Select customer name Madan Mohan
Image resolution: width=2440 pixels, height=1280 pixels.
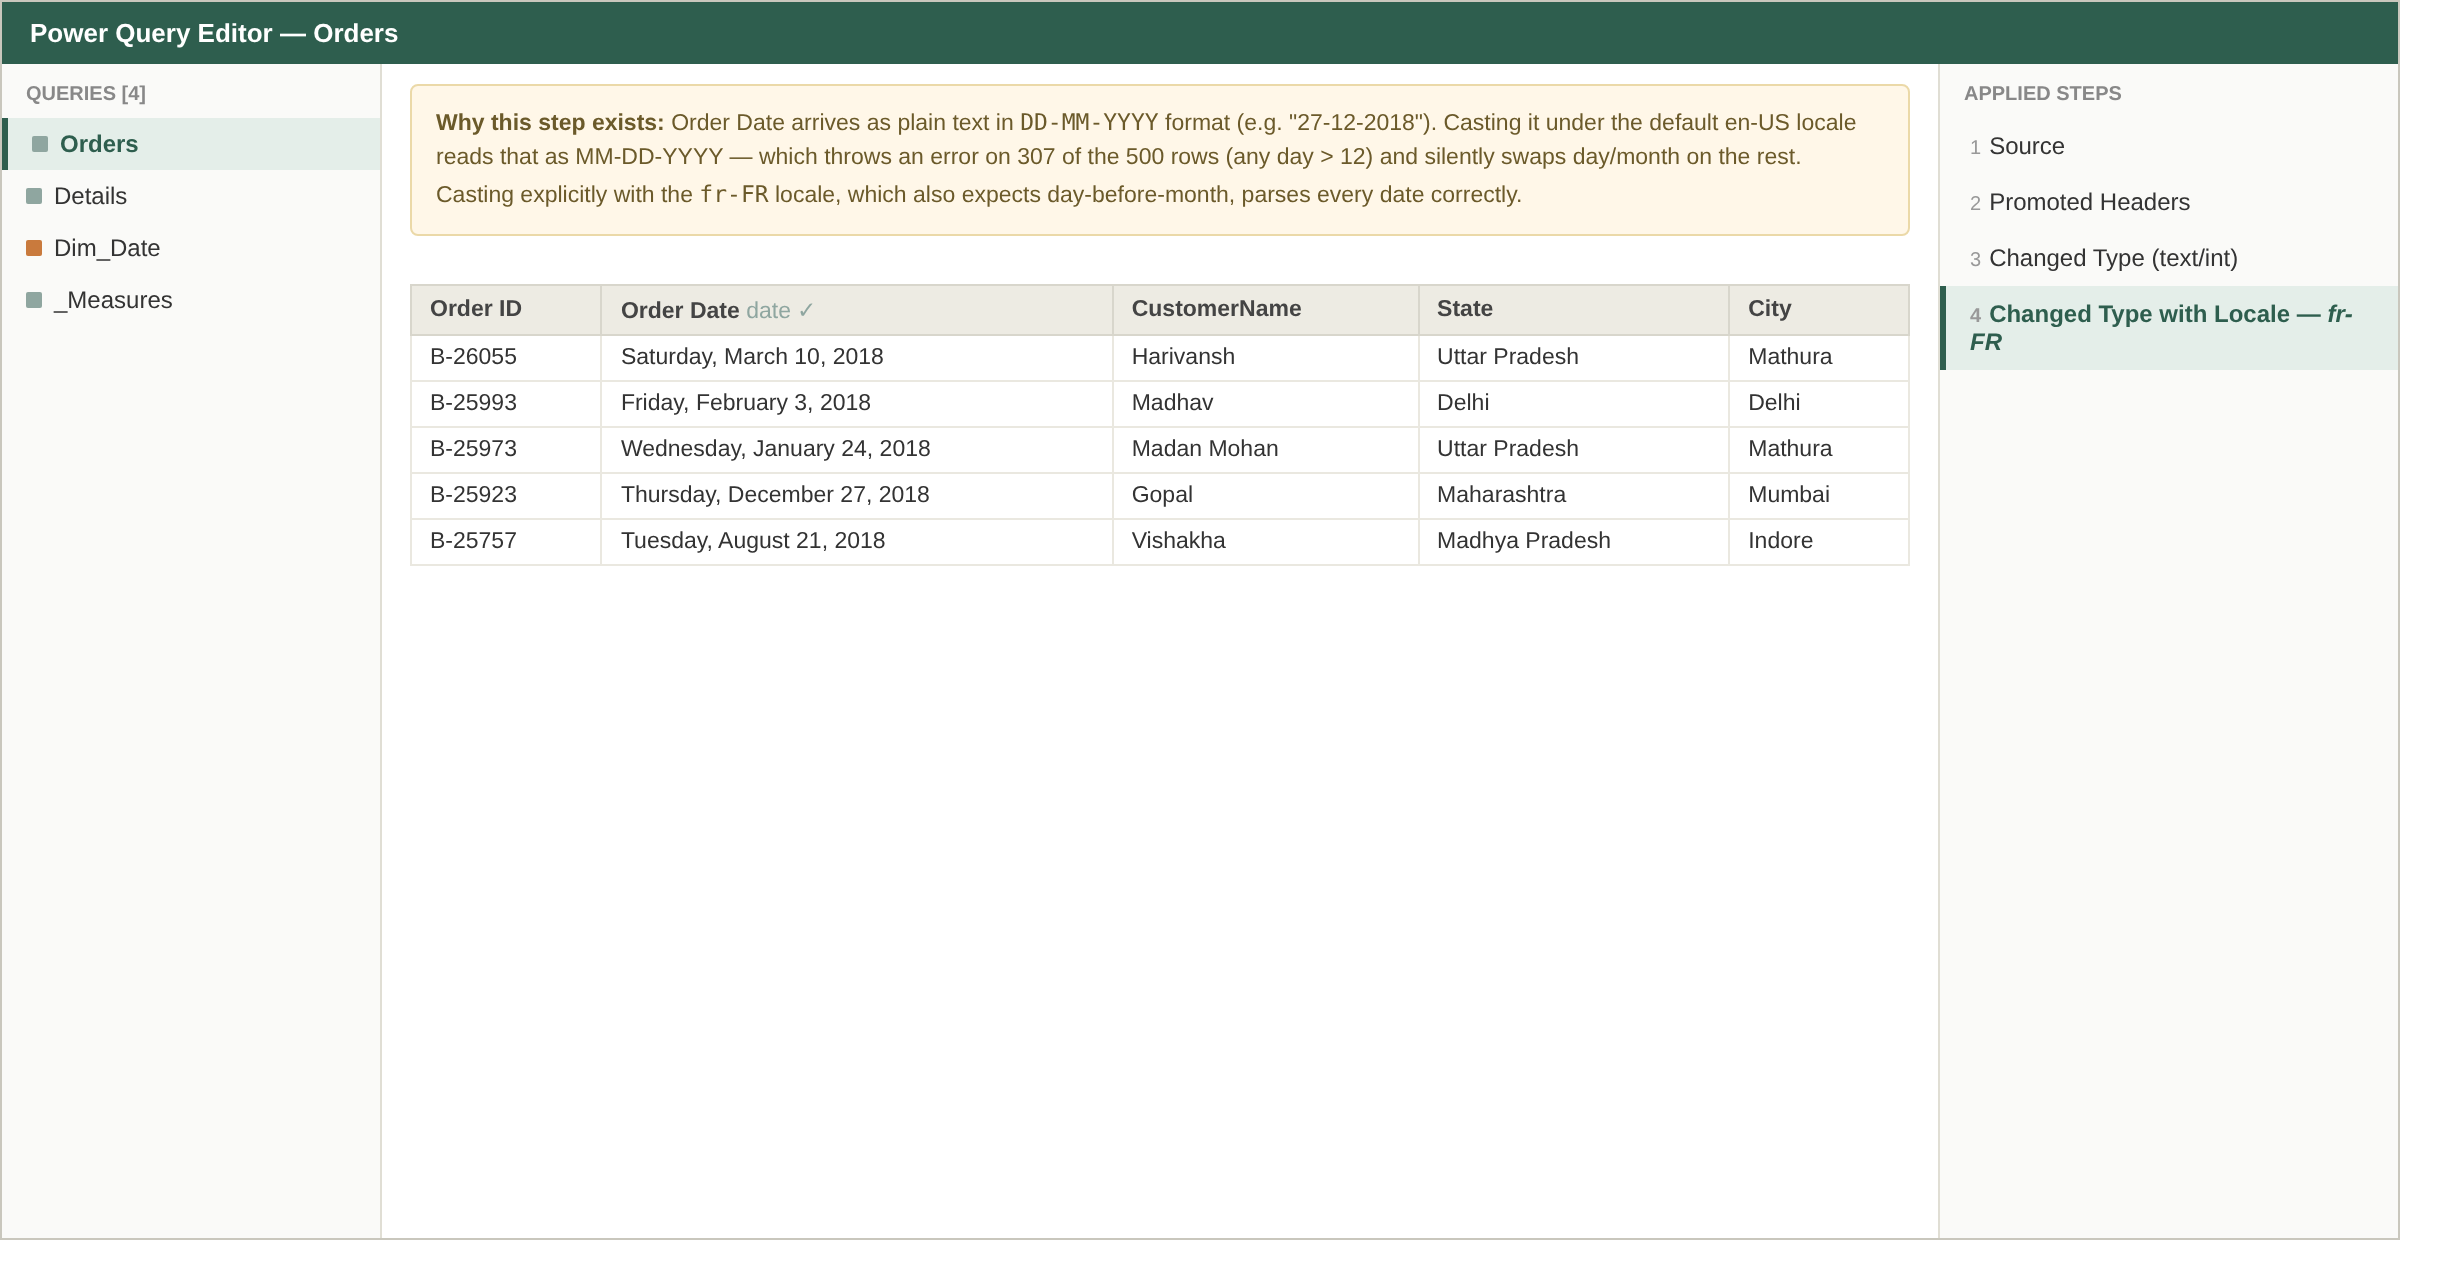point(1266,449)
